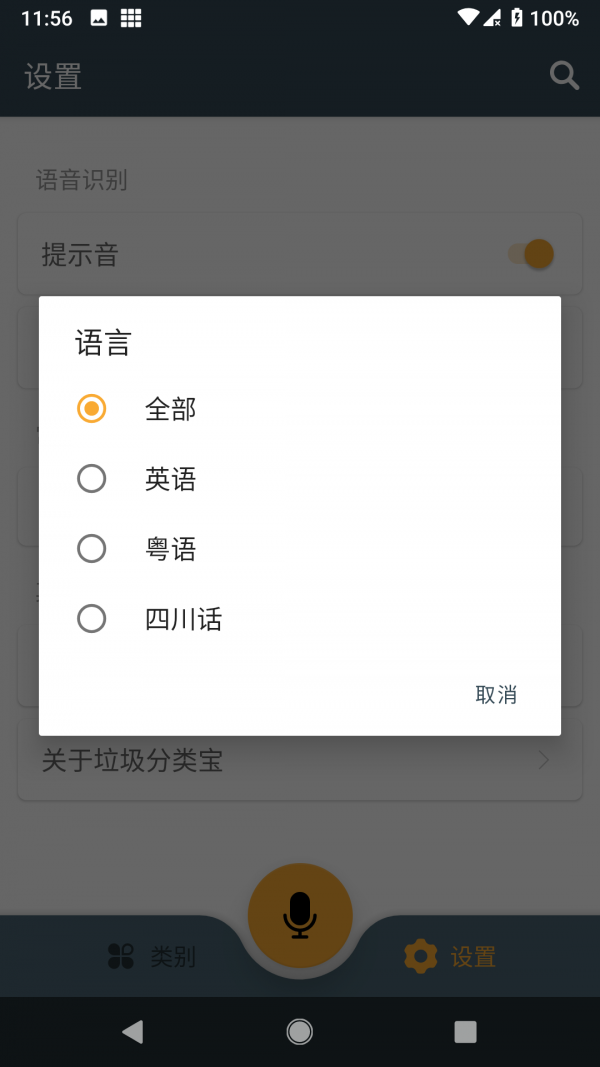This screenshot has width=600, height=1067.
Task: Tap the image icon in status bar
Action: click(99, 18)
